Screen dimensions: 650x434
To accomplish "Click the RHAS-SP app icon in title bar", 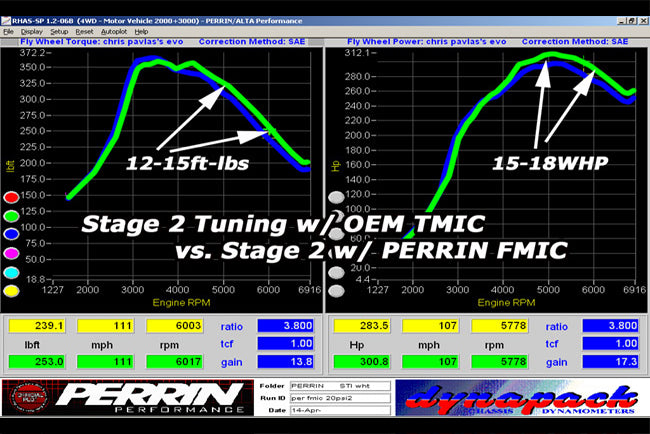I will (7, 20).
